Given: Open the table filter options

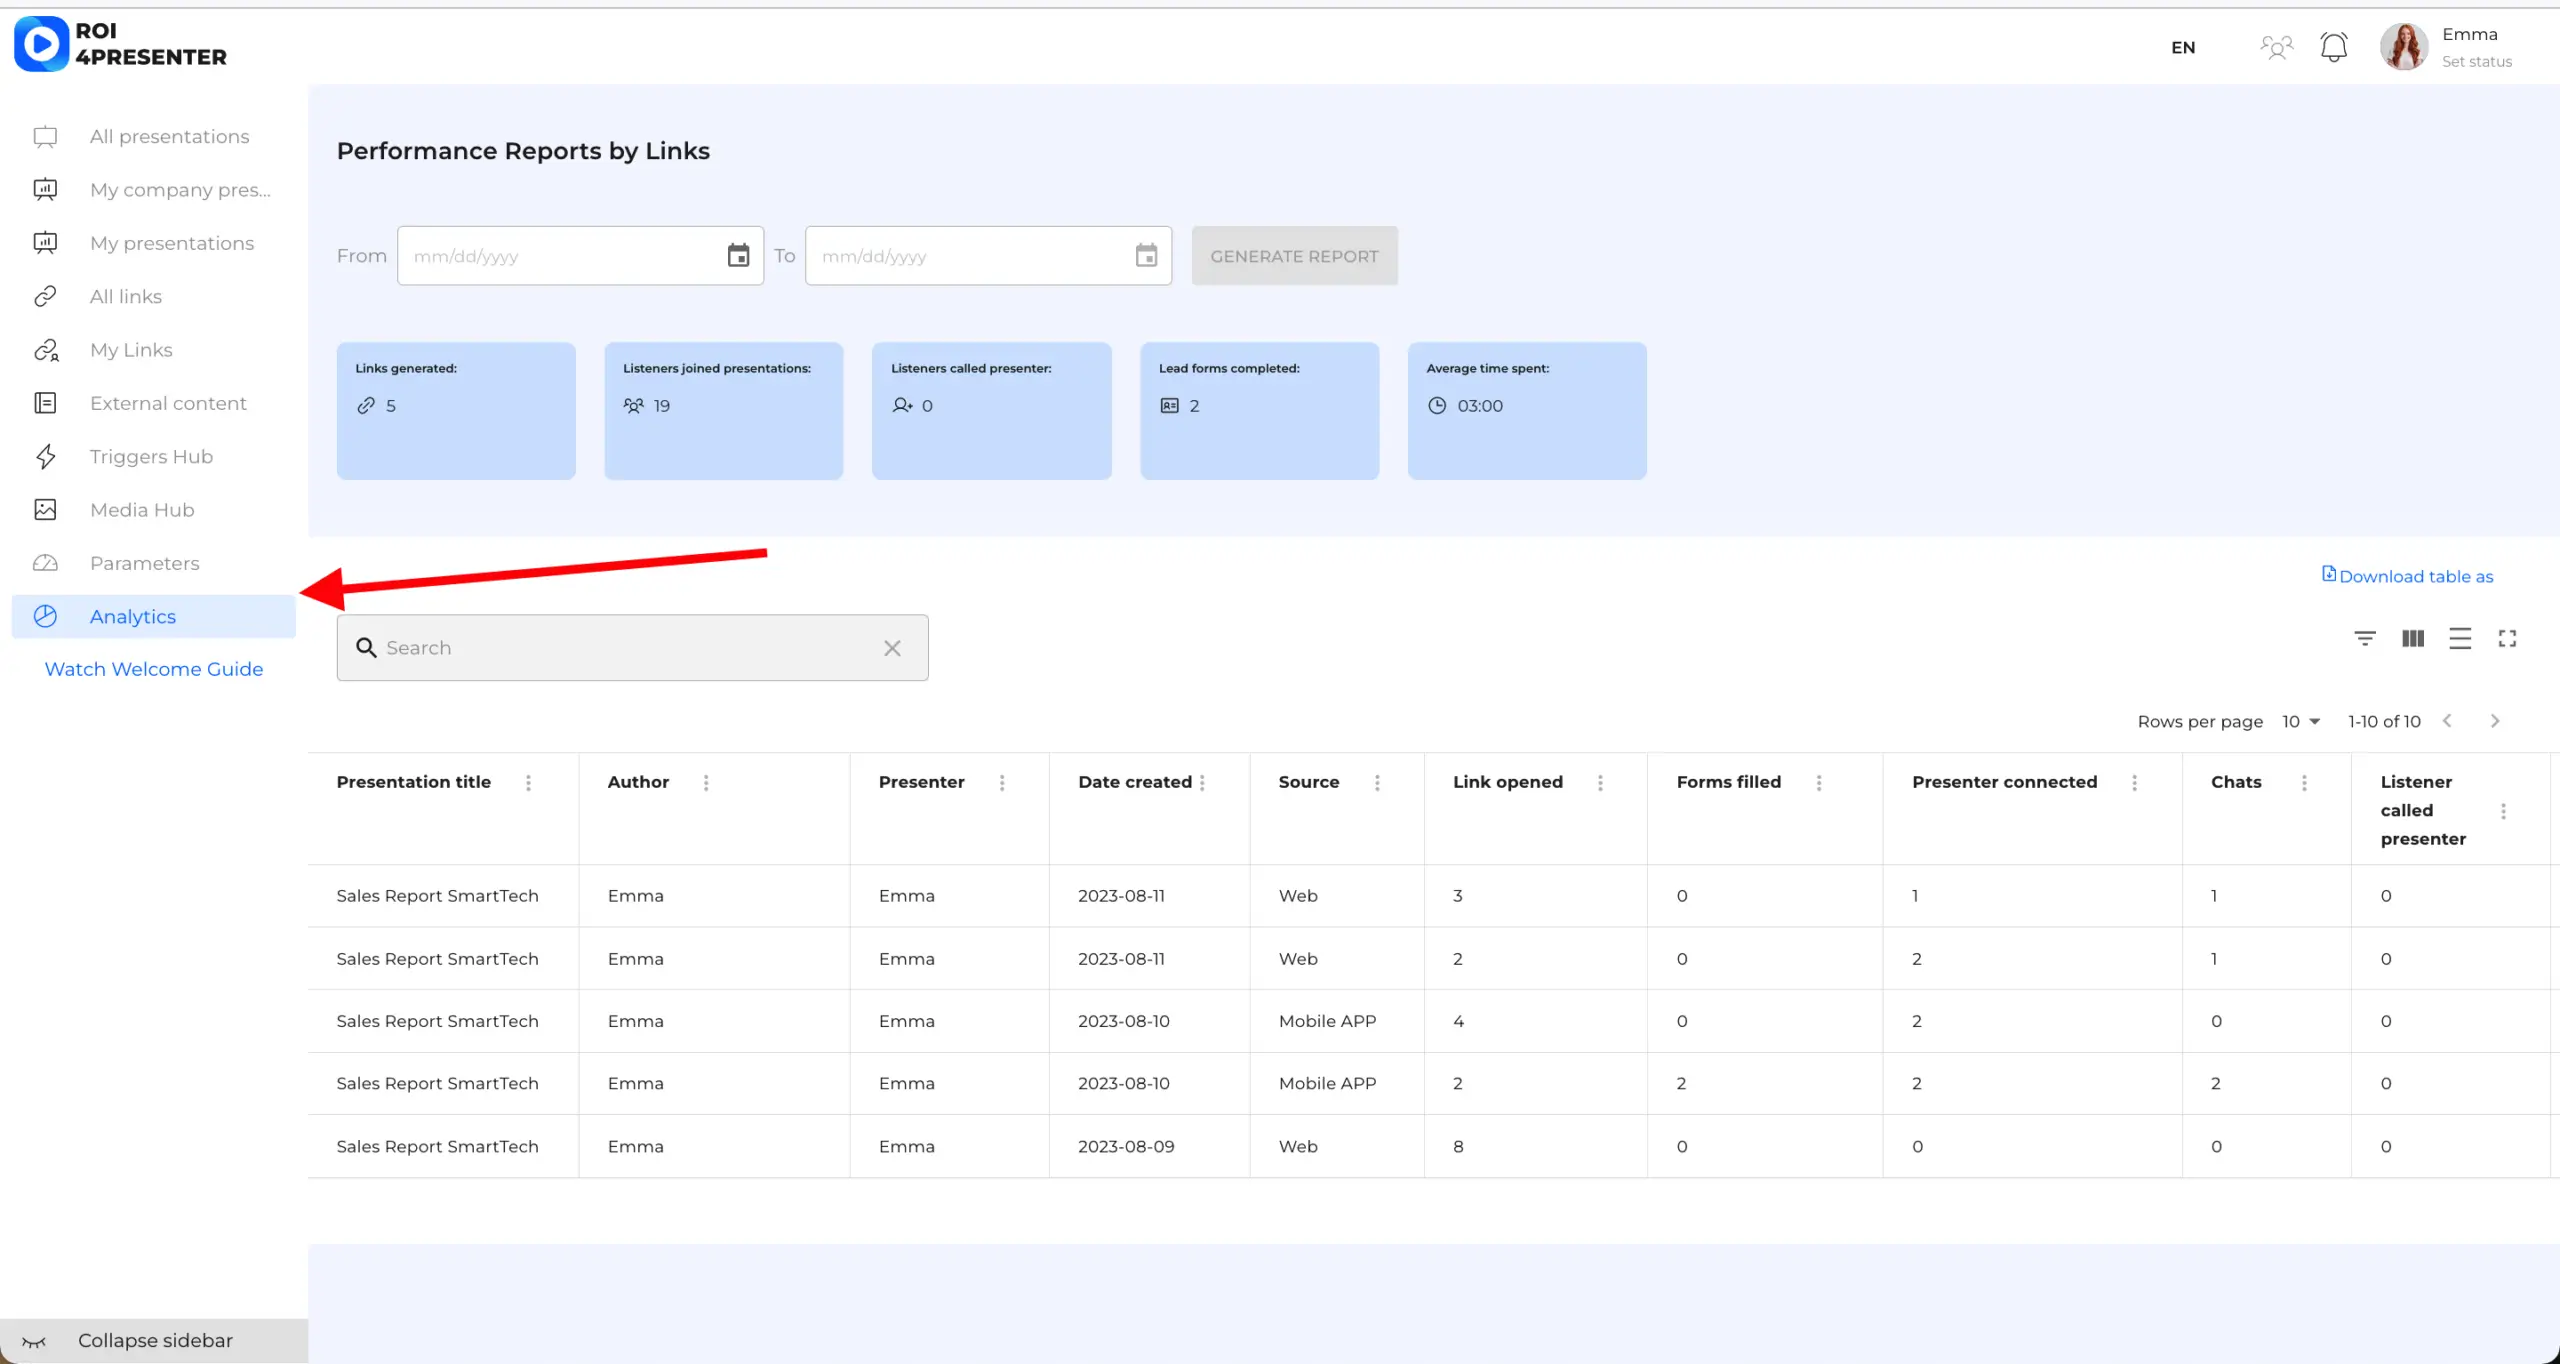Looking at the screenshot, I should (2364, 638).
